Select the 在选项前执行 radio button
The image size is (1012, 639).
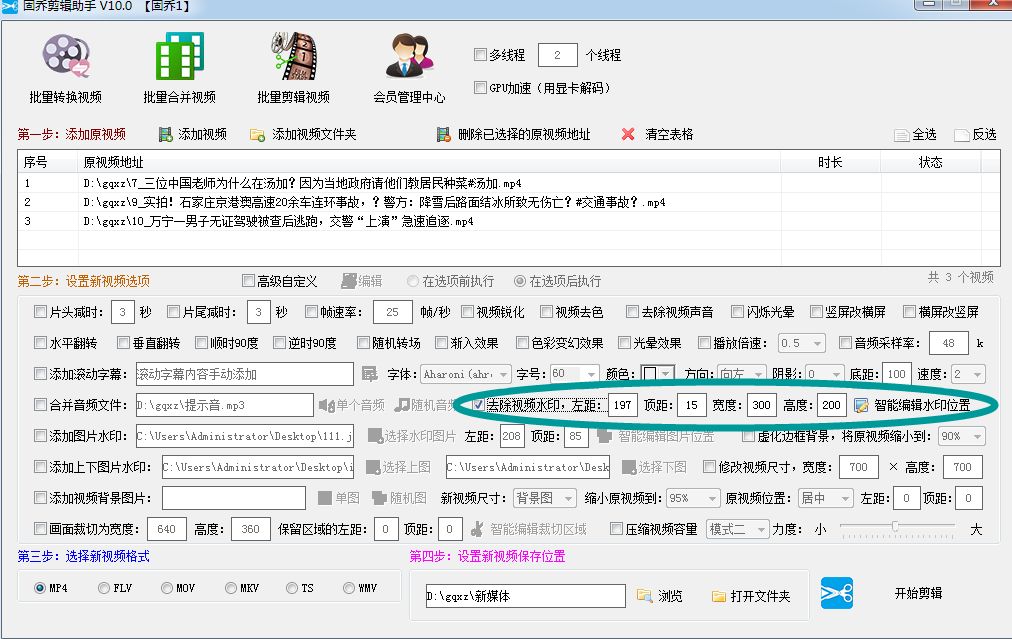(x=413, y=281)
